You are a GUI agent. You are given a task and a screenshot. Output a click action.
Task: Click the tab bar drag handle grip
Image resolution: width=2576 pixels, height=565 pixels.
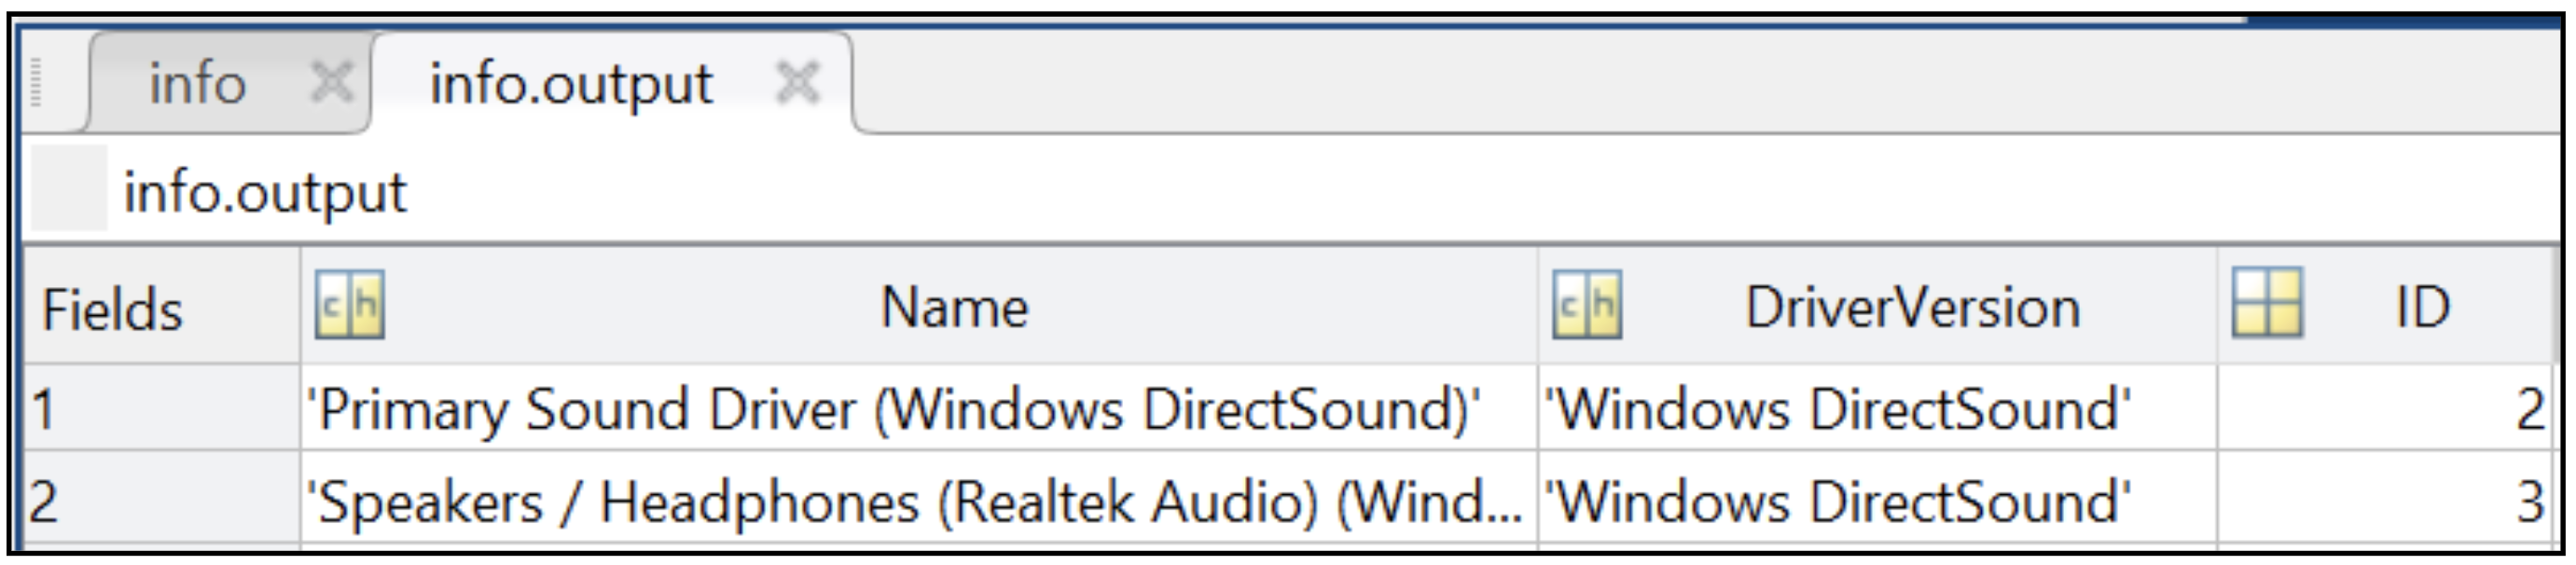[x=37, y=82]
